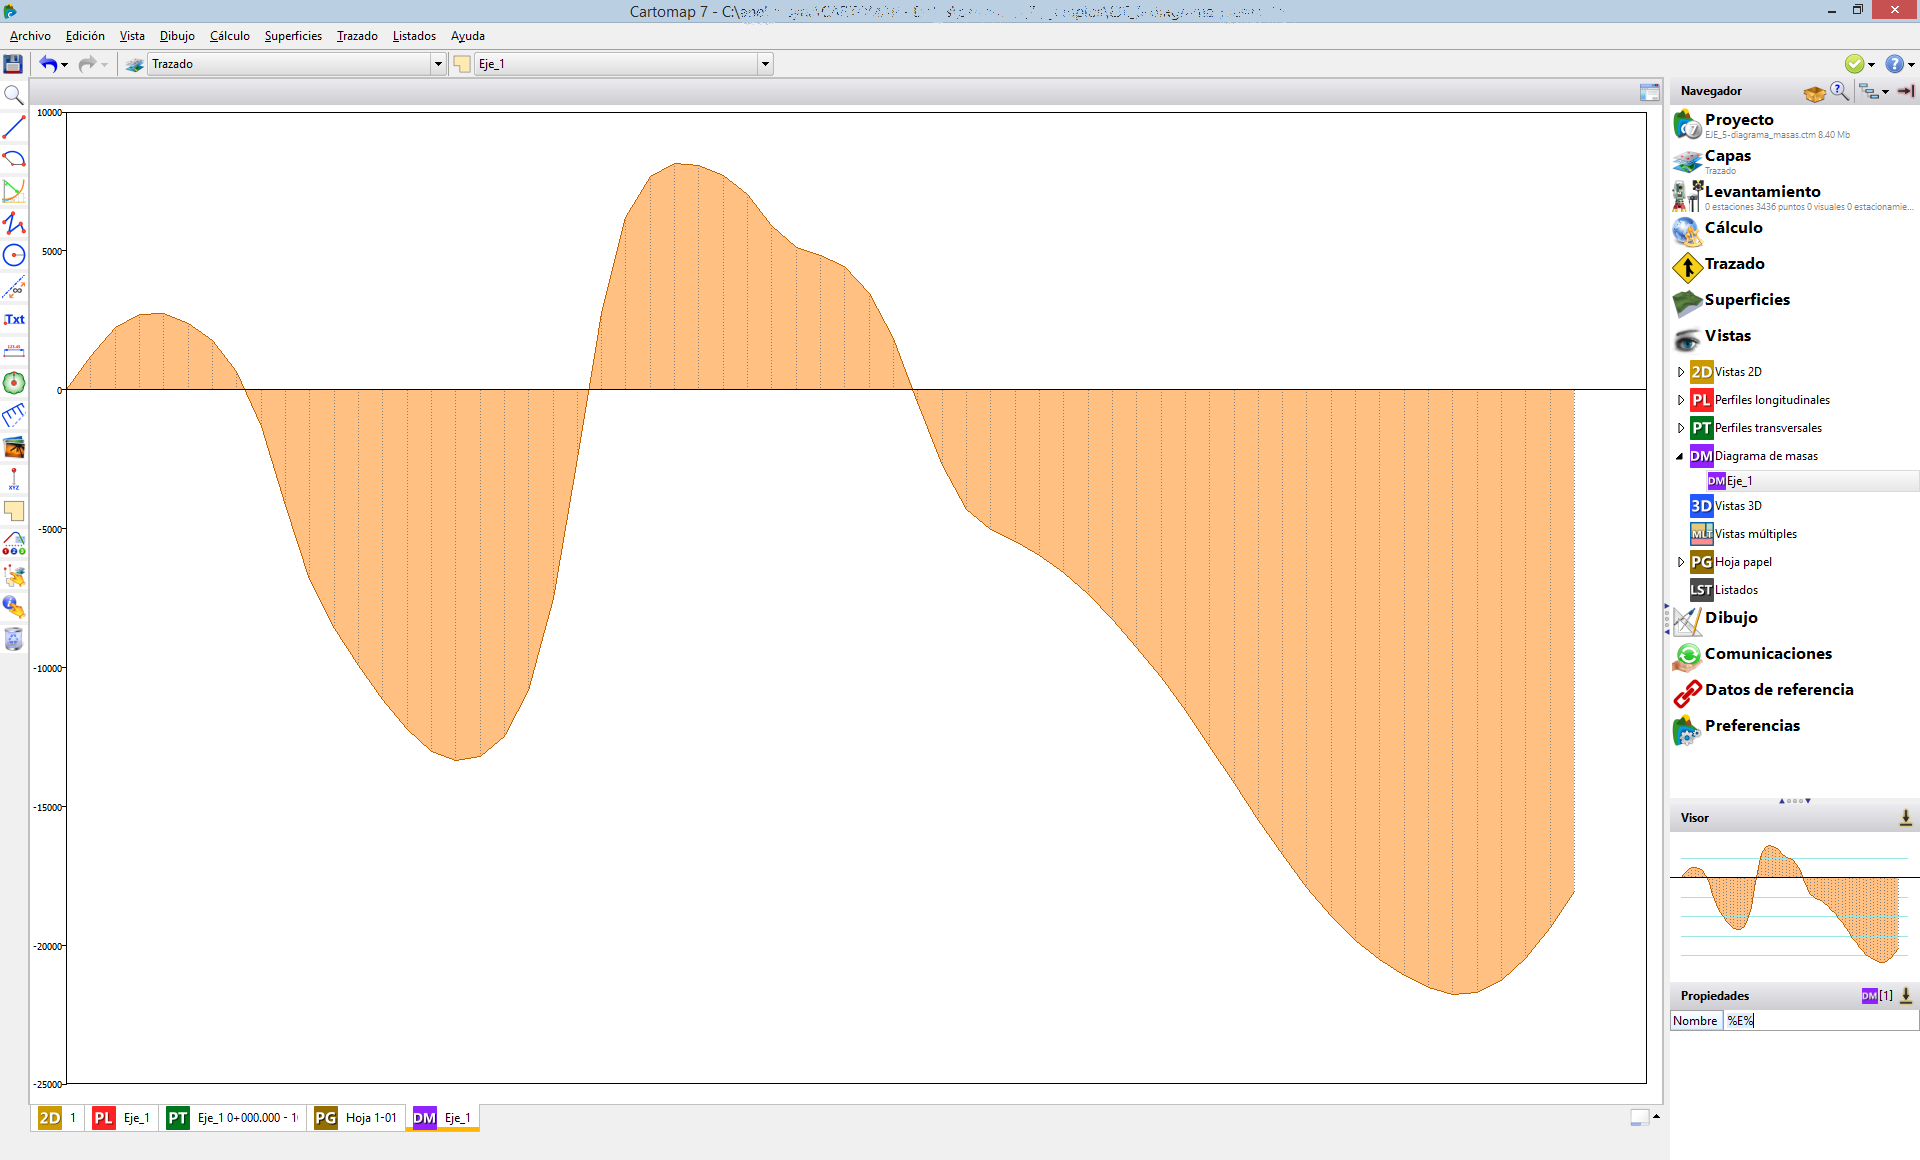Toggle the Navegador panel auto-hide pin
Image resolution: width=1920 pixels, height=1160 pixels.
pos(1905,91)
